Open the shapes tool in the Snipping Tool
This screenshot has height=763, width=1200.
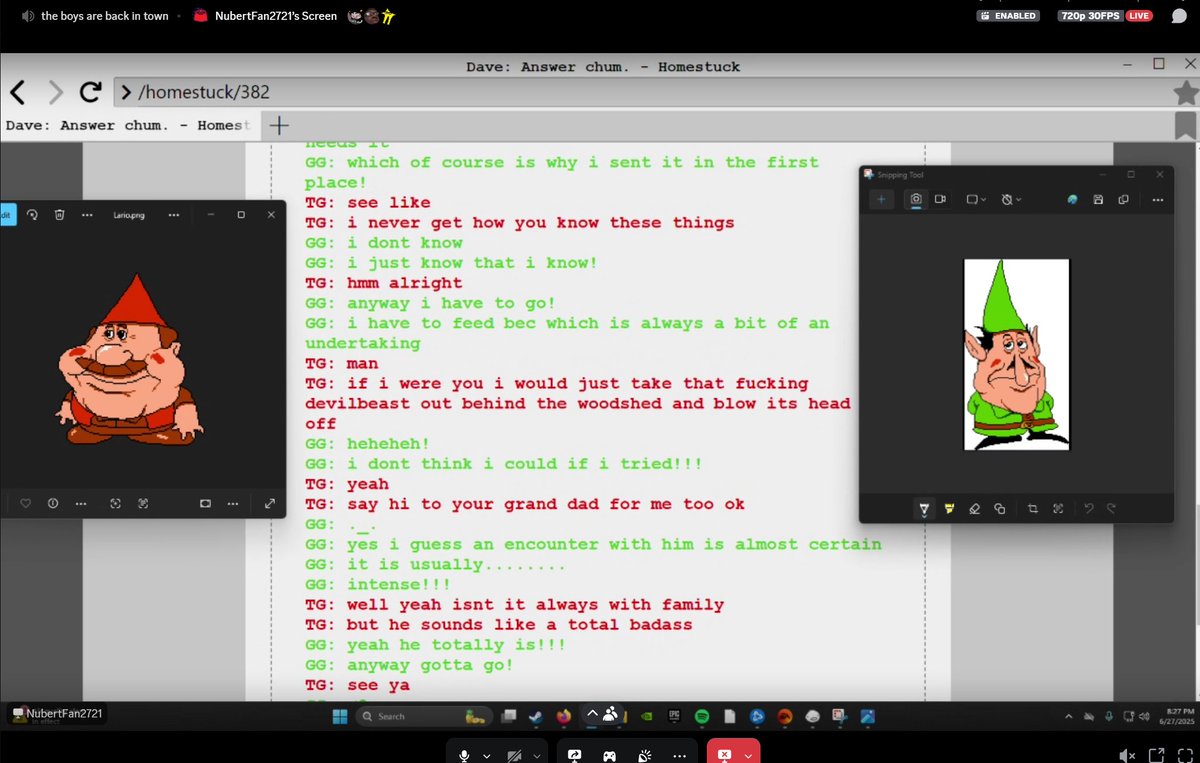[1000, 509]
